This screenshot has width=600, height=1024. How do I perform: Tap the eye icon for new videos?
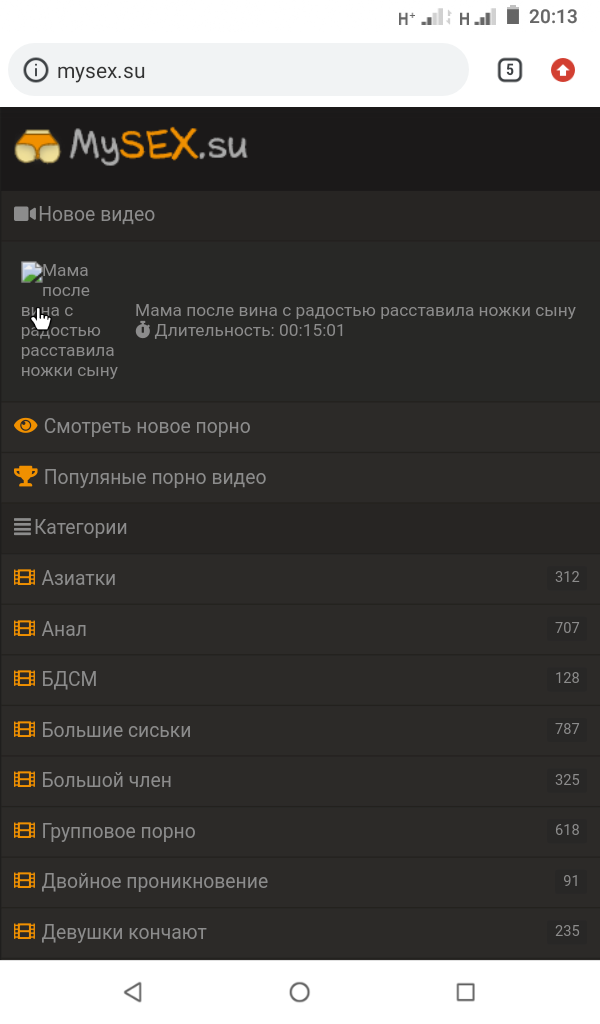coord(26,426)
